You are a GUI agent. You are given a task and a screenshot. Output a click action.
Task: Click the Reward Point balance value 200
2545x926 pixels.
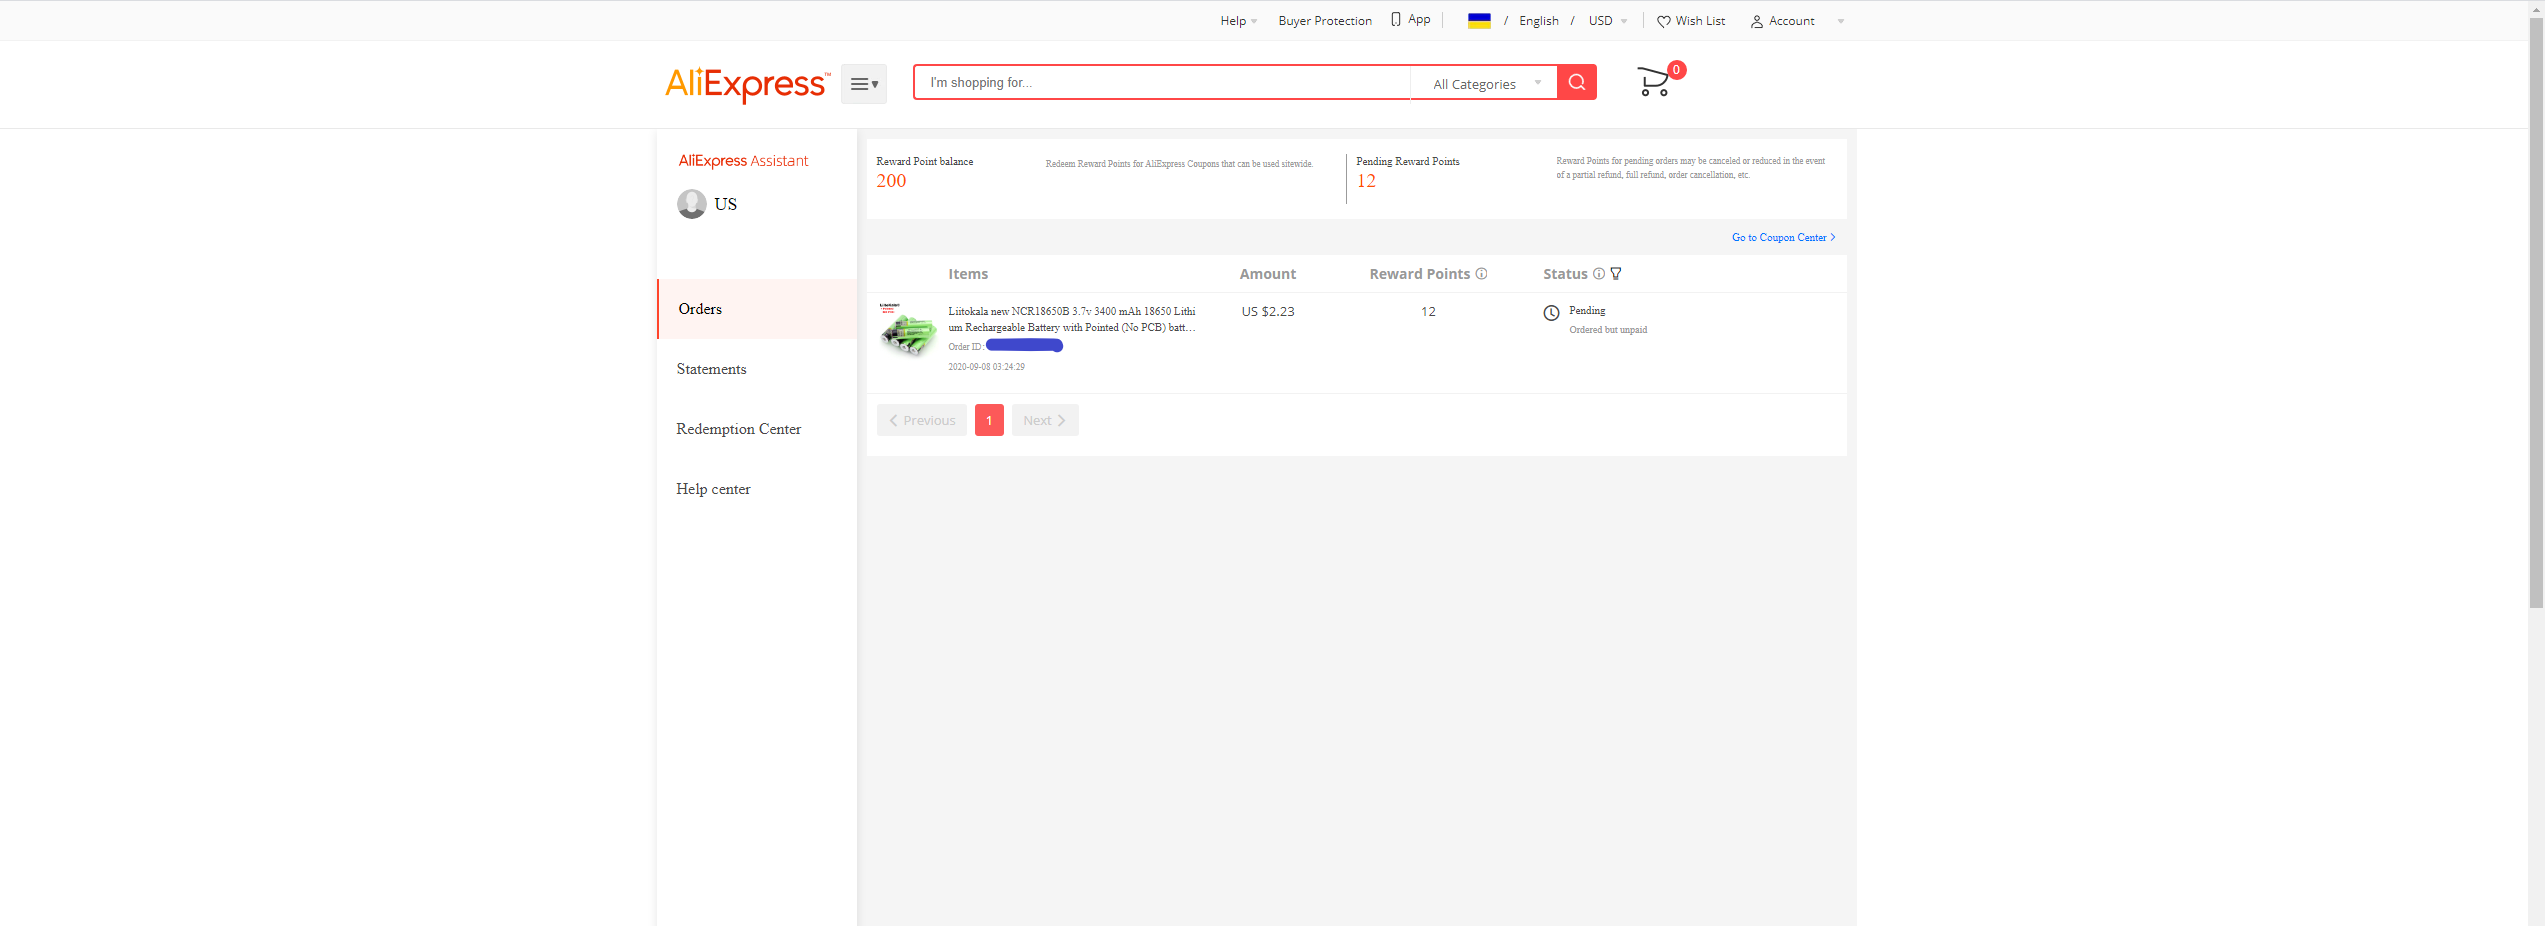(x=891, y=181)
